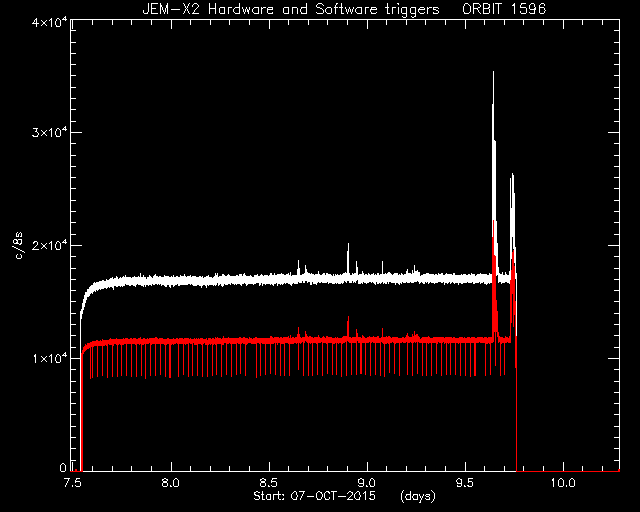The width and height of the screenshot is (640, 512).
Task: Click the 'Start: 07-OCT-2015' label
Action: click(x=314, y=496)
